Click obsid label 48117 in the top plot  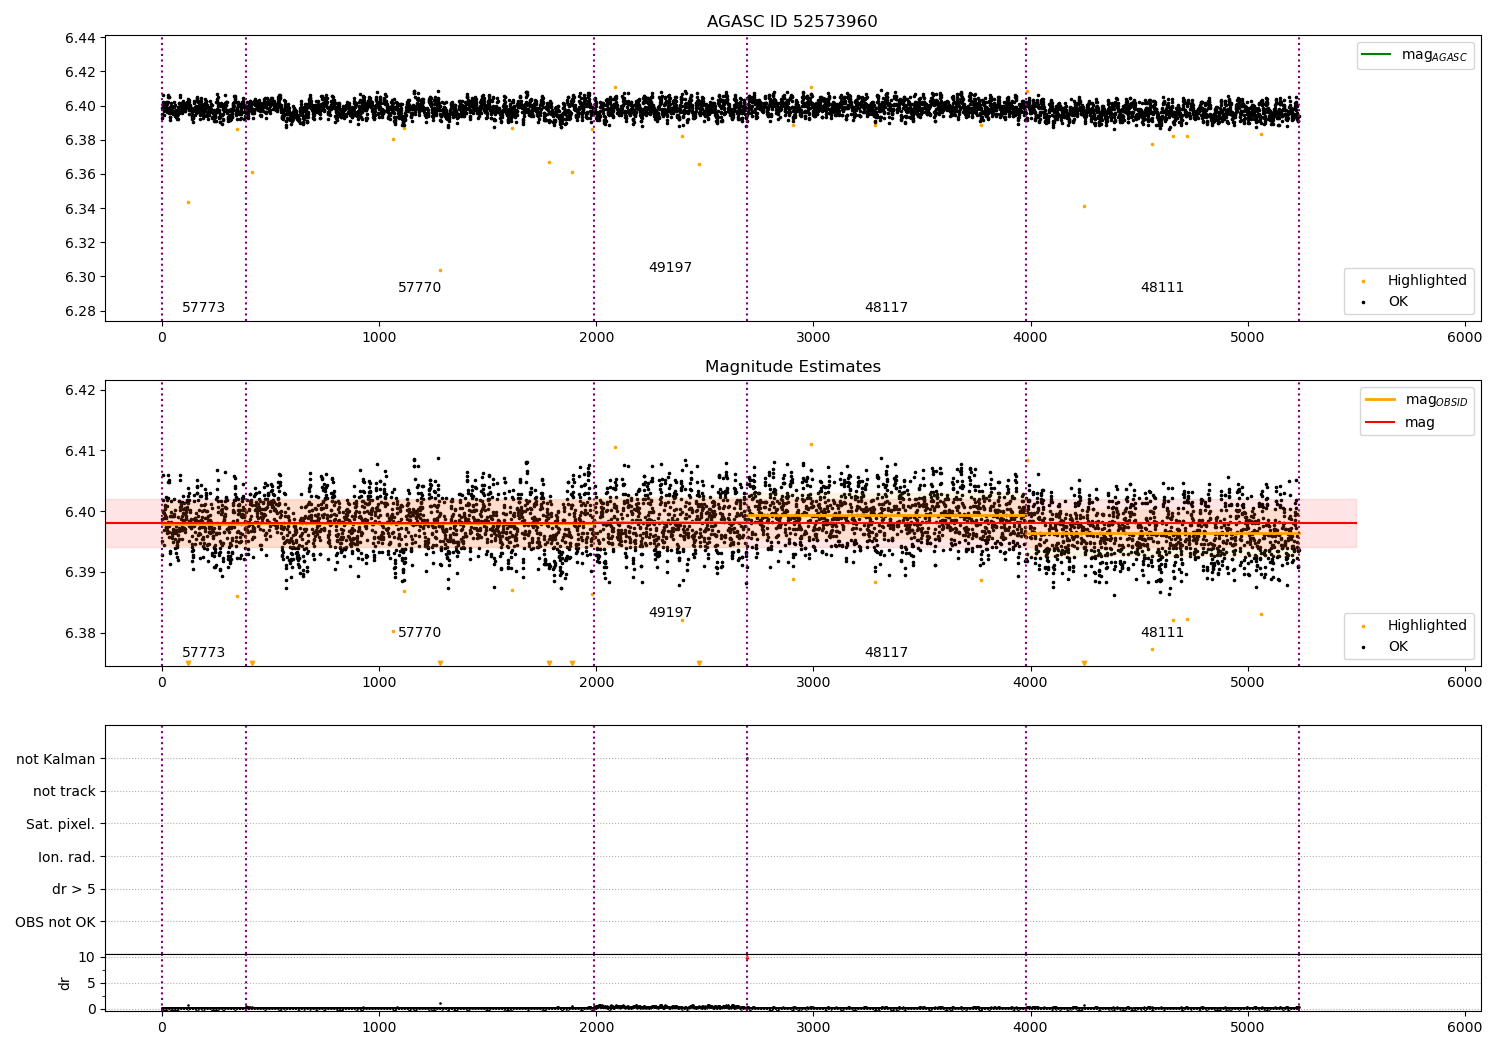click(x=886, y=308)
